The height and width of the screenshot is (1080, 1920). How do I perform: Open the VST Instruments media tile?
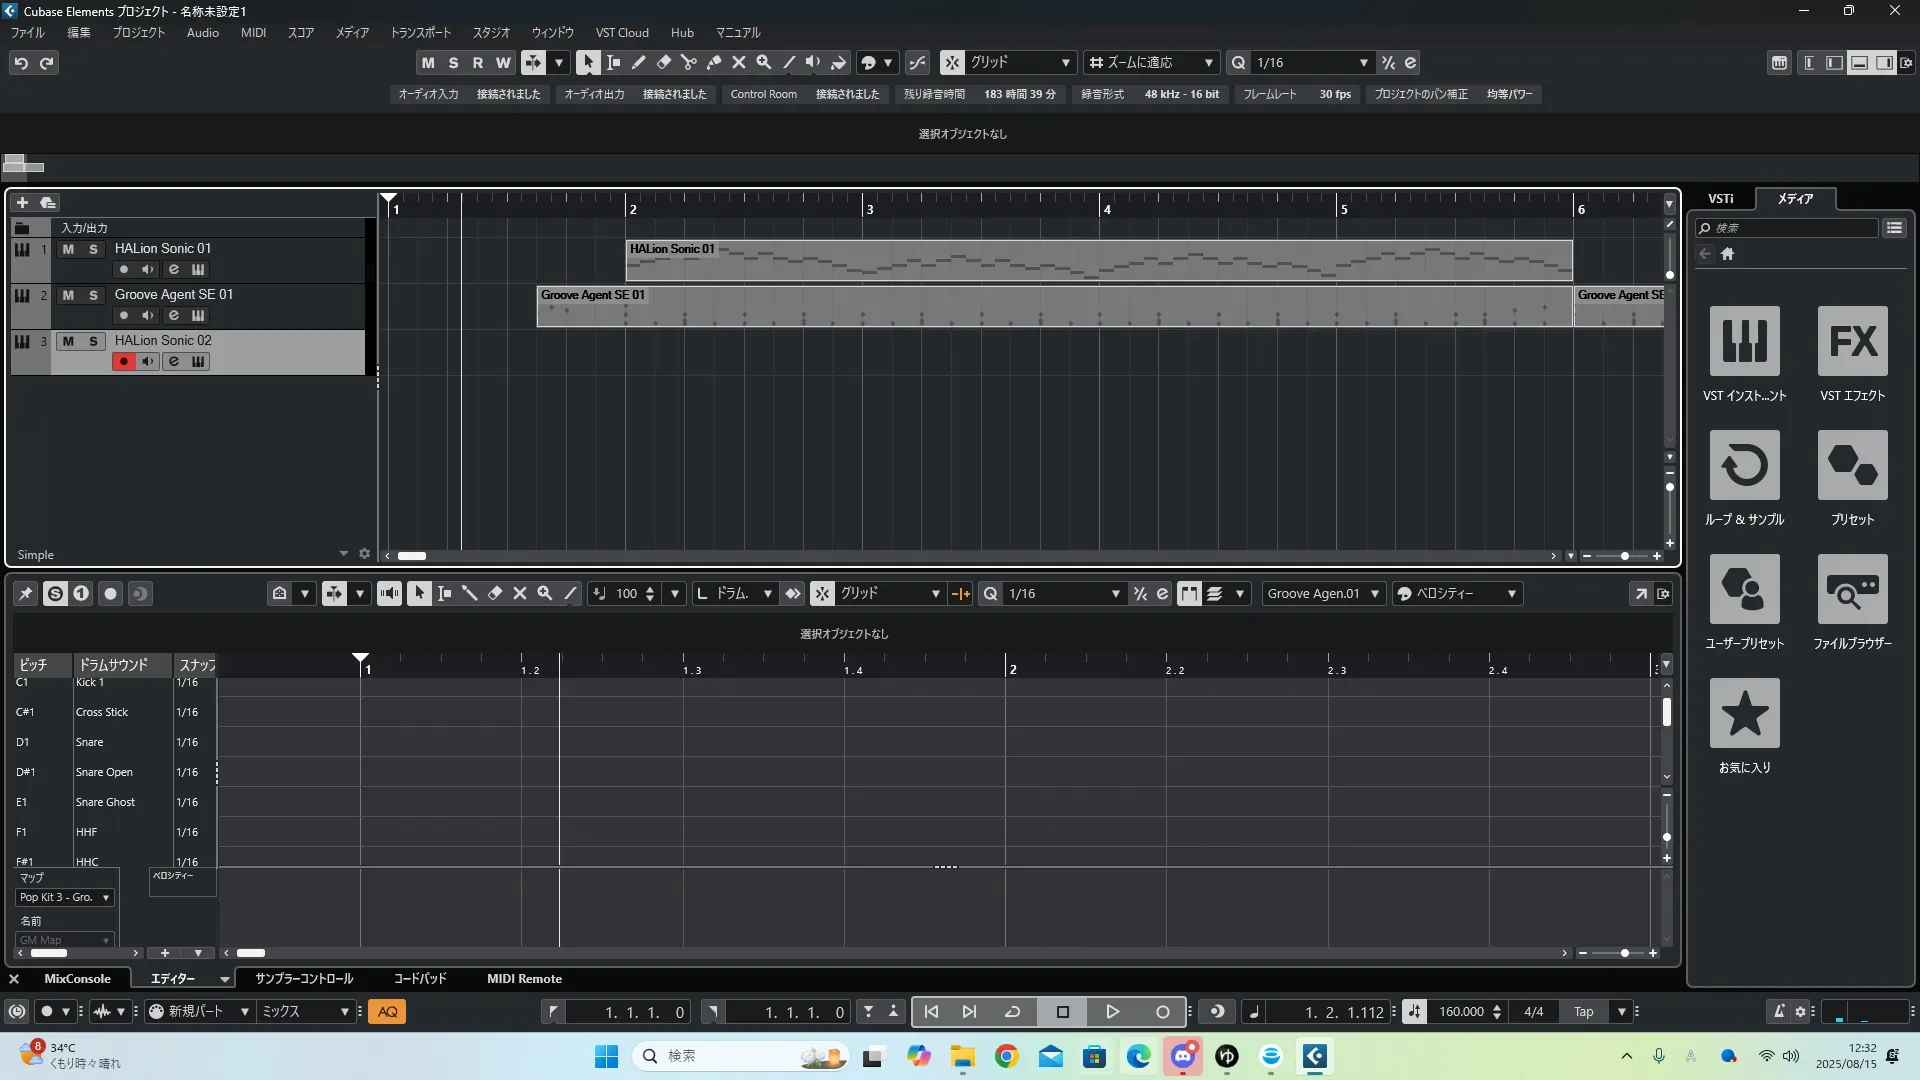coord(1744,341)
